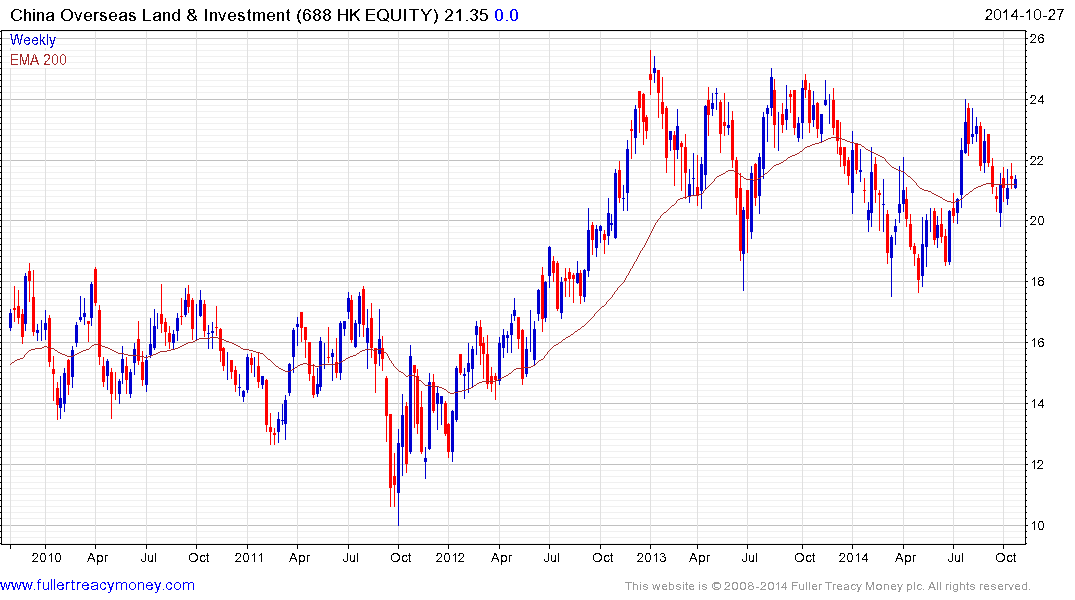Screen dimensions: 1075x600
Task: Click the y-axis price label 24
Action: click(x=1037, y=100)
